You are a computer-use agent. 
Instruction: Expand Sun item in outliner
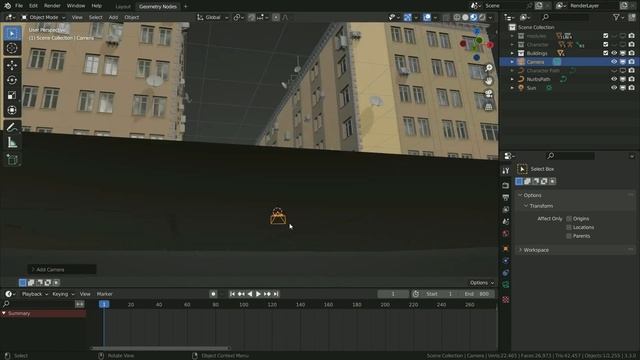coord(512,88)
